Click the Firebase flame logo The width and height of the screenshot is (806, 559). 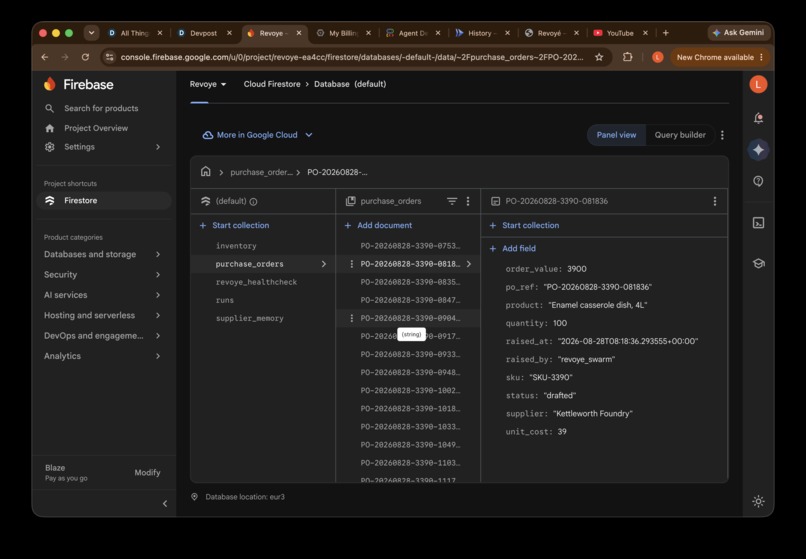point(49,84)
